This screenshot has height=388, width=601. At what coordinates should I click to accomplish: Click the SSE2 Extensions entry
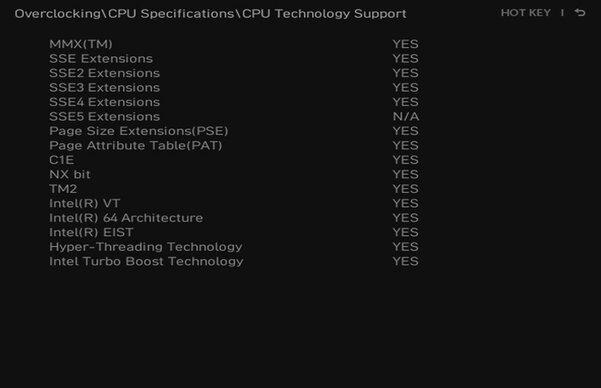[x=104, y=73]
